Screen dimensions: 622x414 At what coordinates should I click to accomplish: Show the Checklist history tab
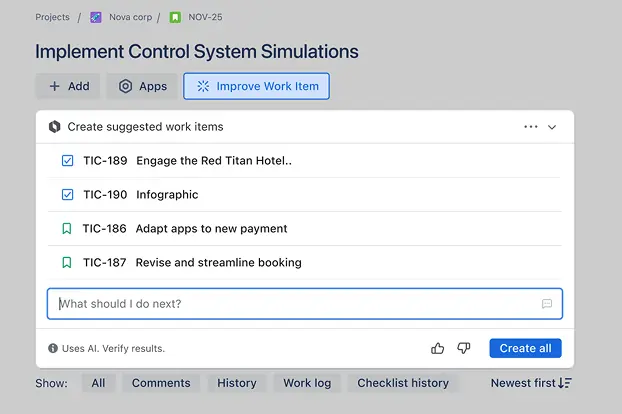pos(403,383)
